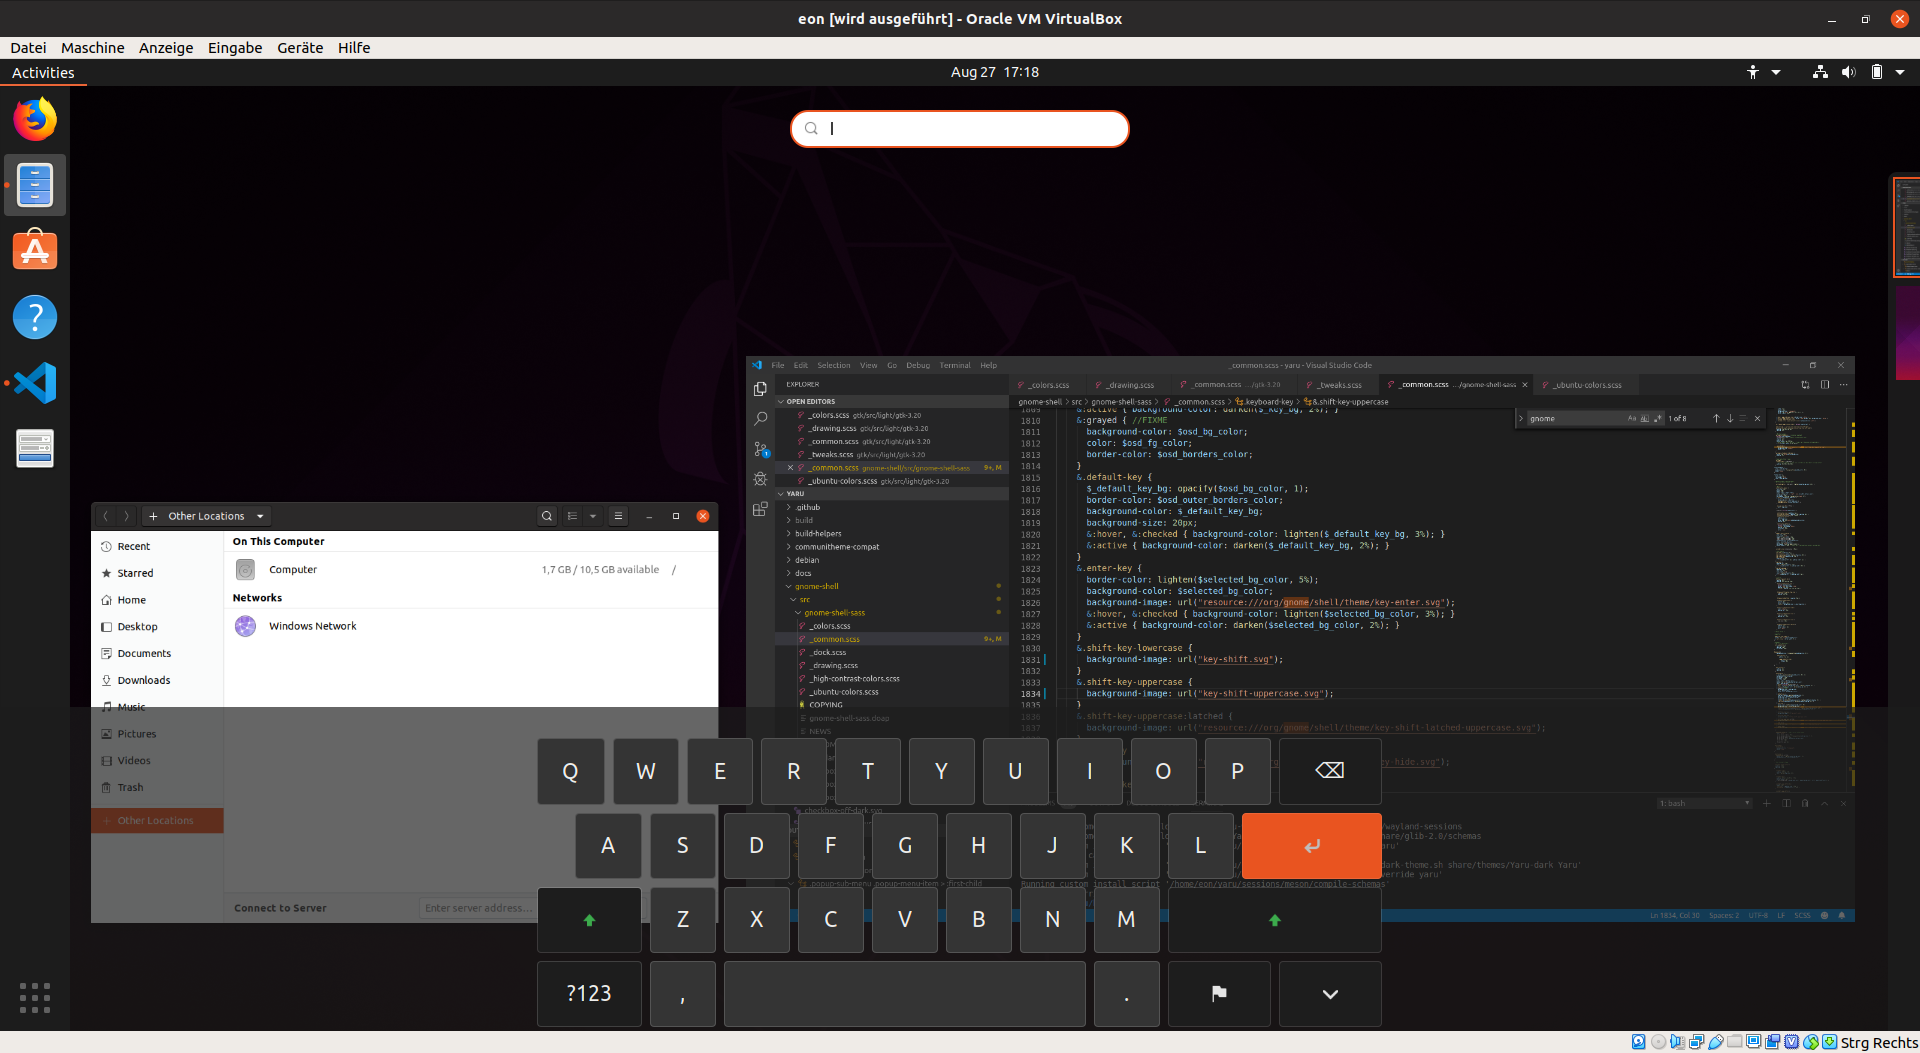The width and height of the screenshot is (1920, 1053).
Task: Toggle Match Whole Word in the find widget
Action: pyautogui.click(x=1644, y=418)
